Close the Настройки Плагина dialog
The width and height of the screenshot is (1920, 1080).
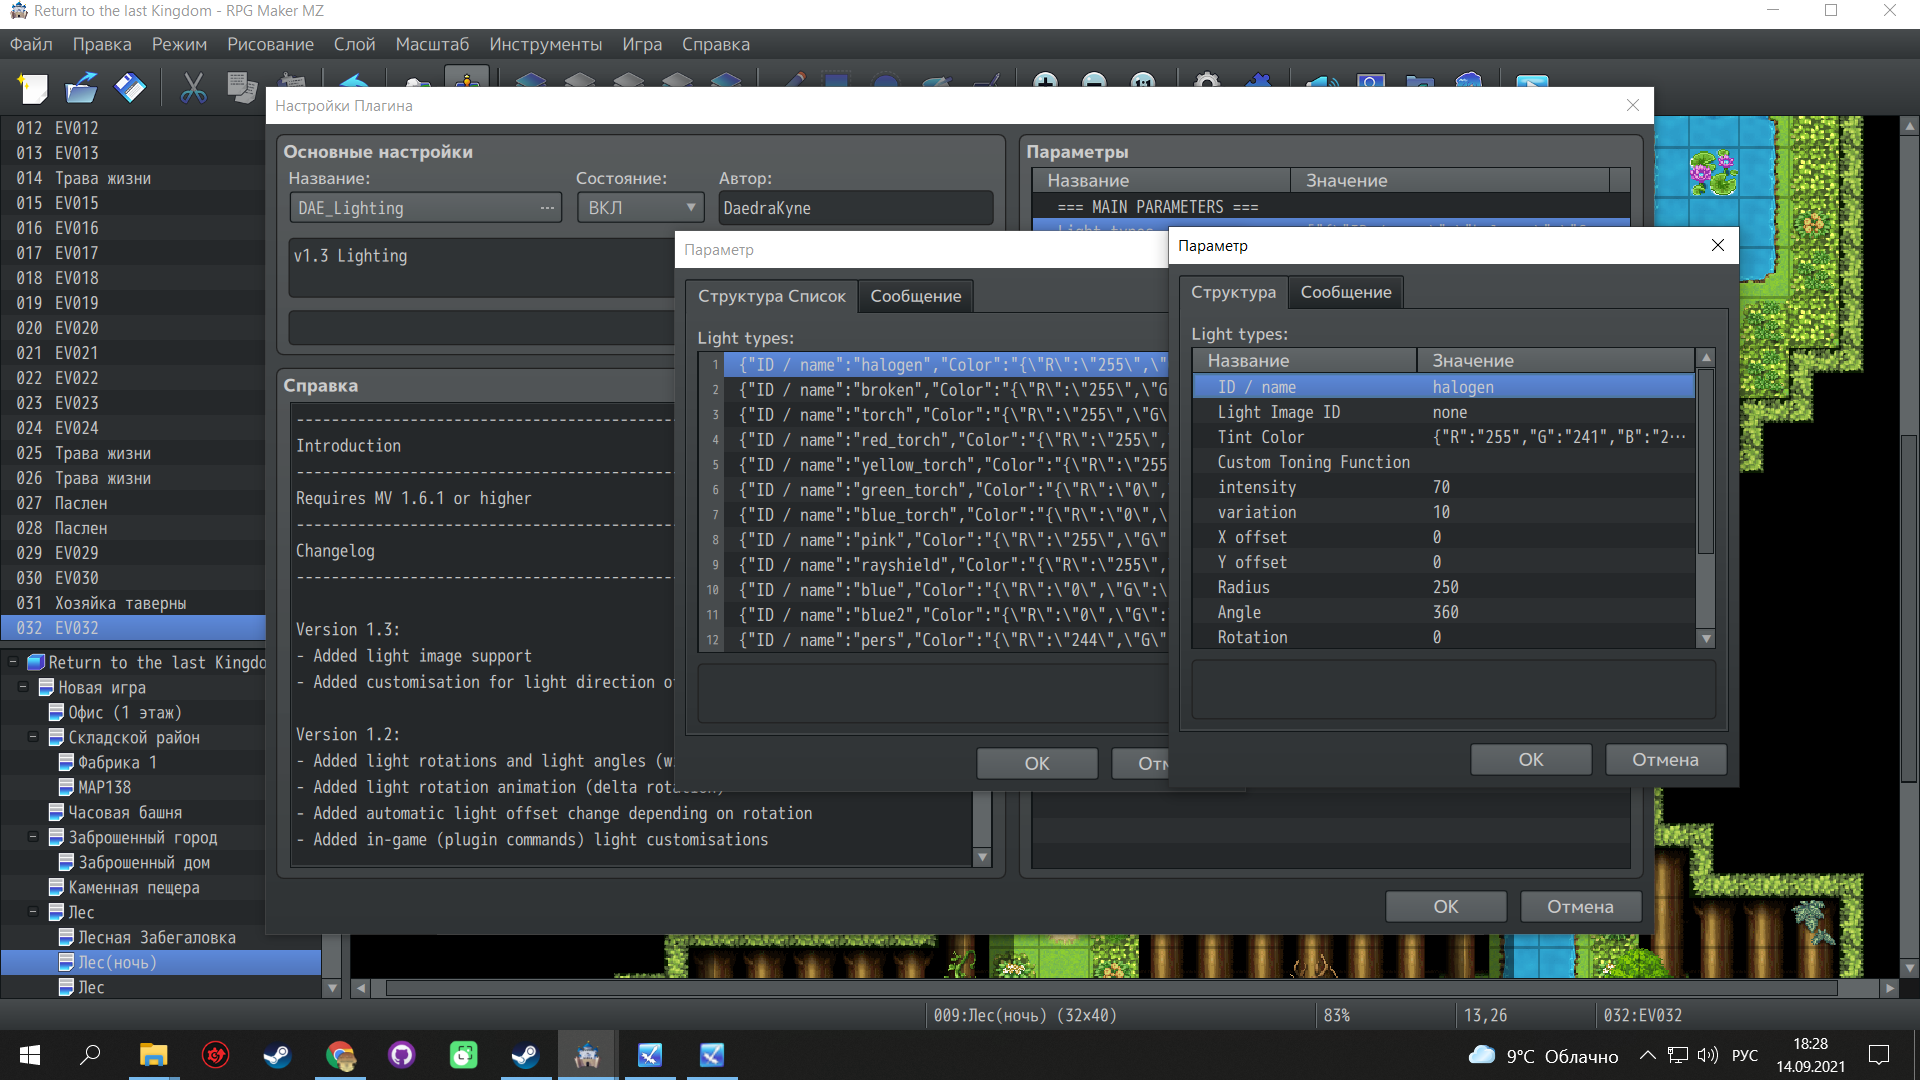pos(1633,105)
